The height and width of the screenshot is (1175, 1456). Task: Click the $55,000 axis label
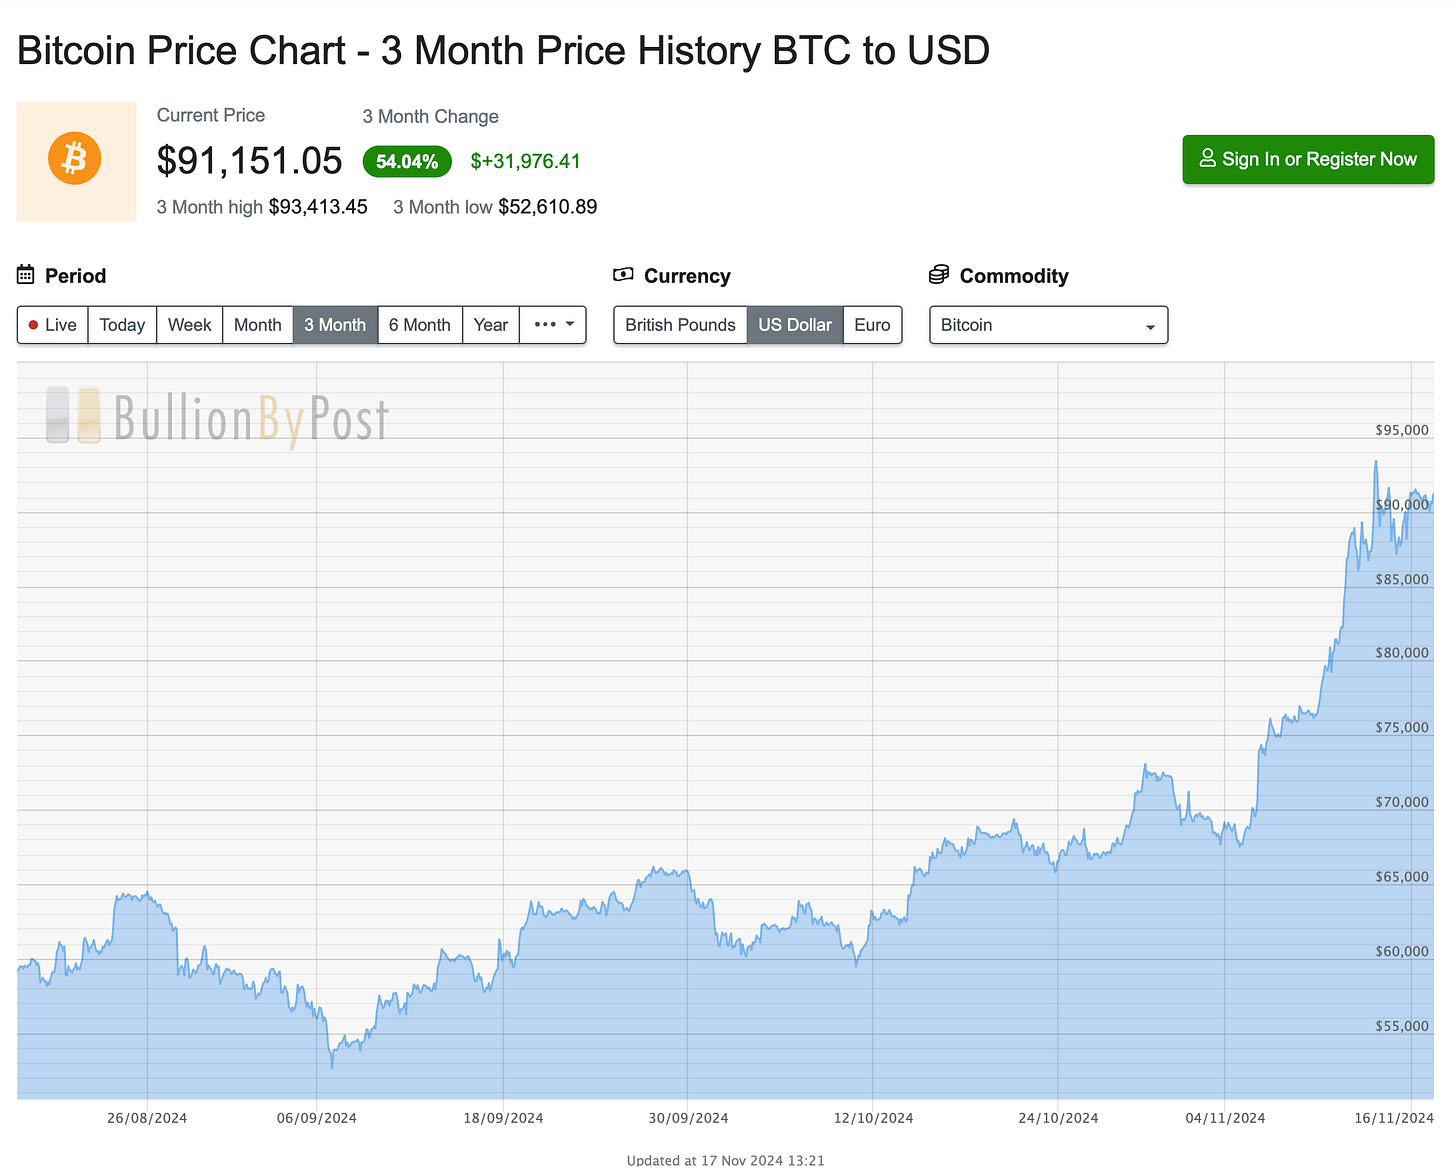[x=1402, y=1026]
